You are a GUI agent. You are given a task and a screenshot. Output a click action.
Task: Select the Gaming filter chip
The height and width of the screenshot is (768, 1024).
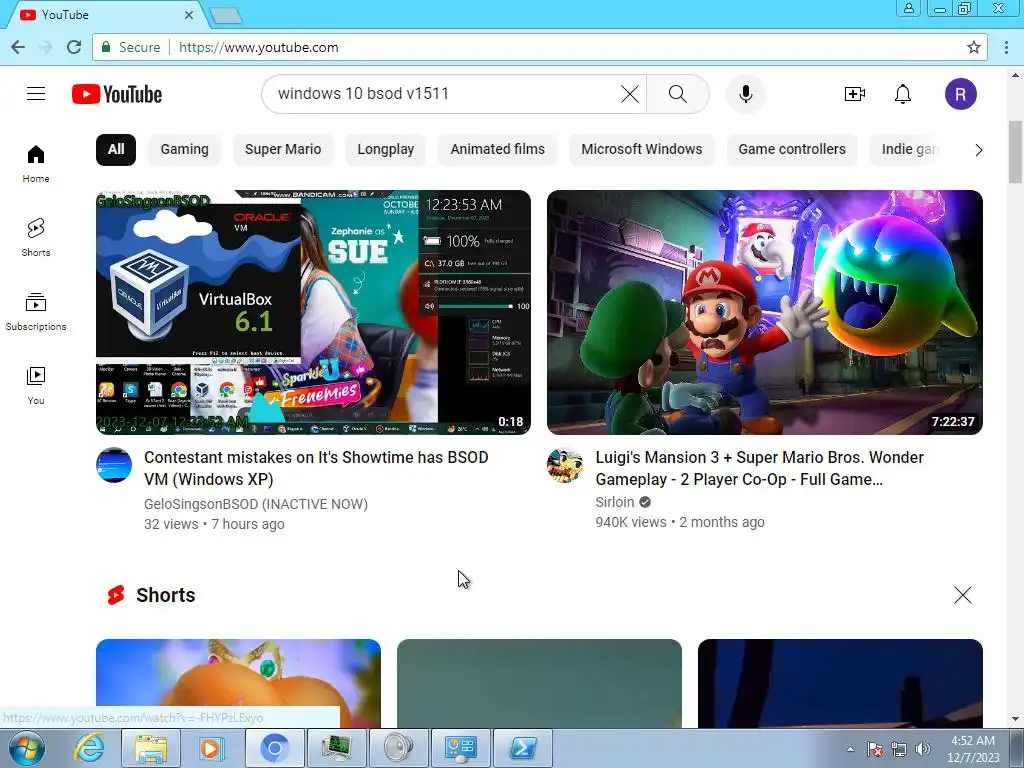coord(185,150)
